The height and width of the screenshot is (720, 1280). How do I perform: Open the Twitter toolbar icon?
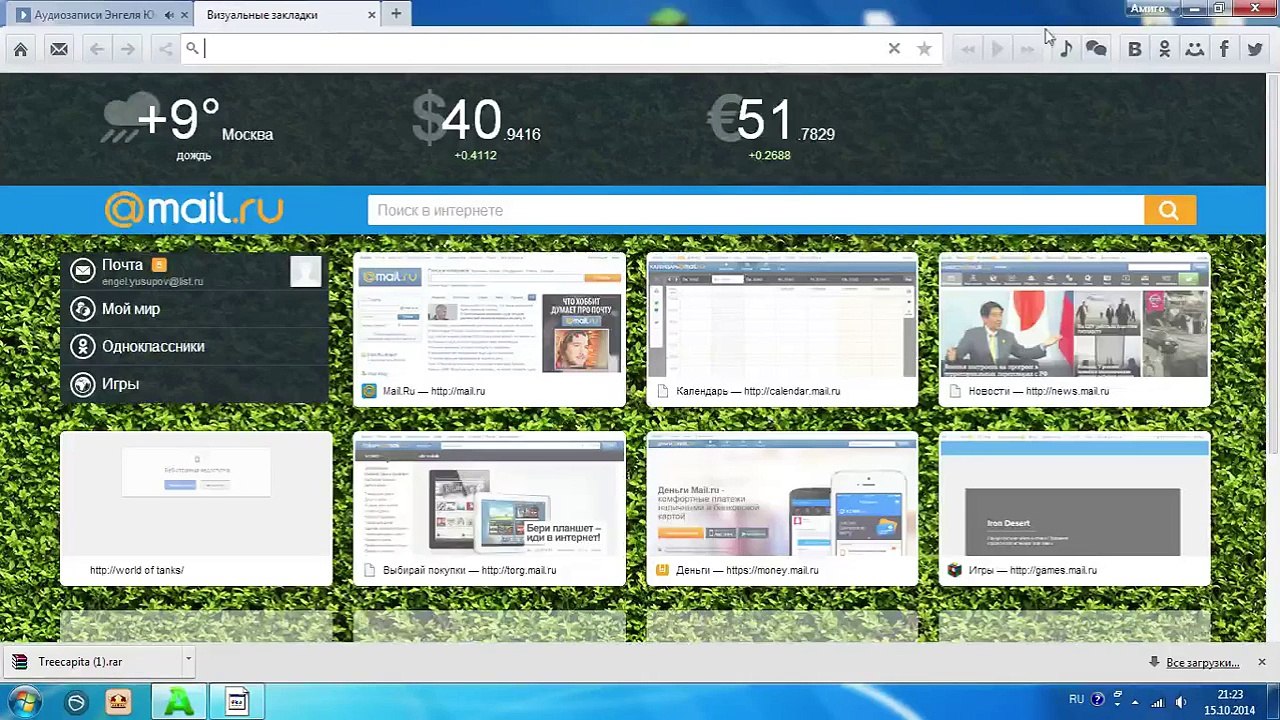pyautogui.click(x=1254, y=49)
